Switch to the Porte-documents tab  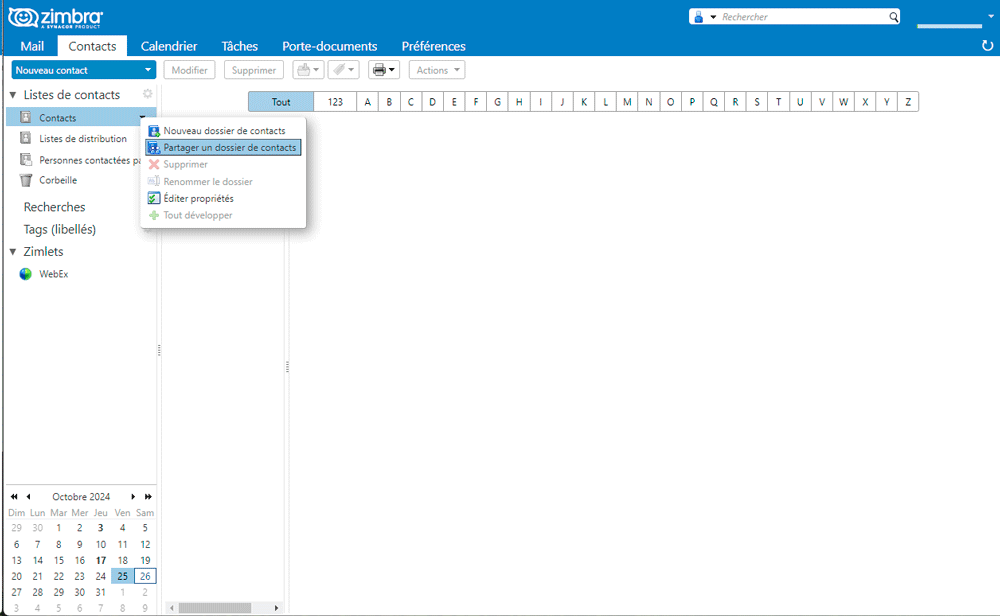click(x=330, y=46)
